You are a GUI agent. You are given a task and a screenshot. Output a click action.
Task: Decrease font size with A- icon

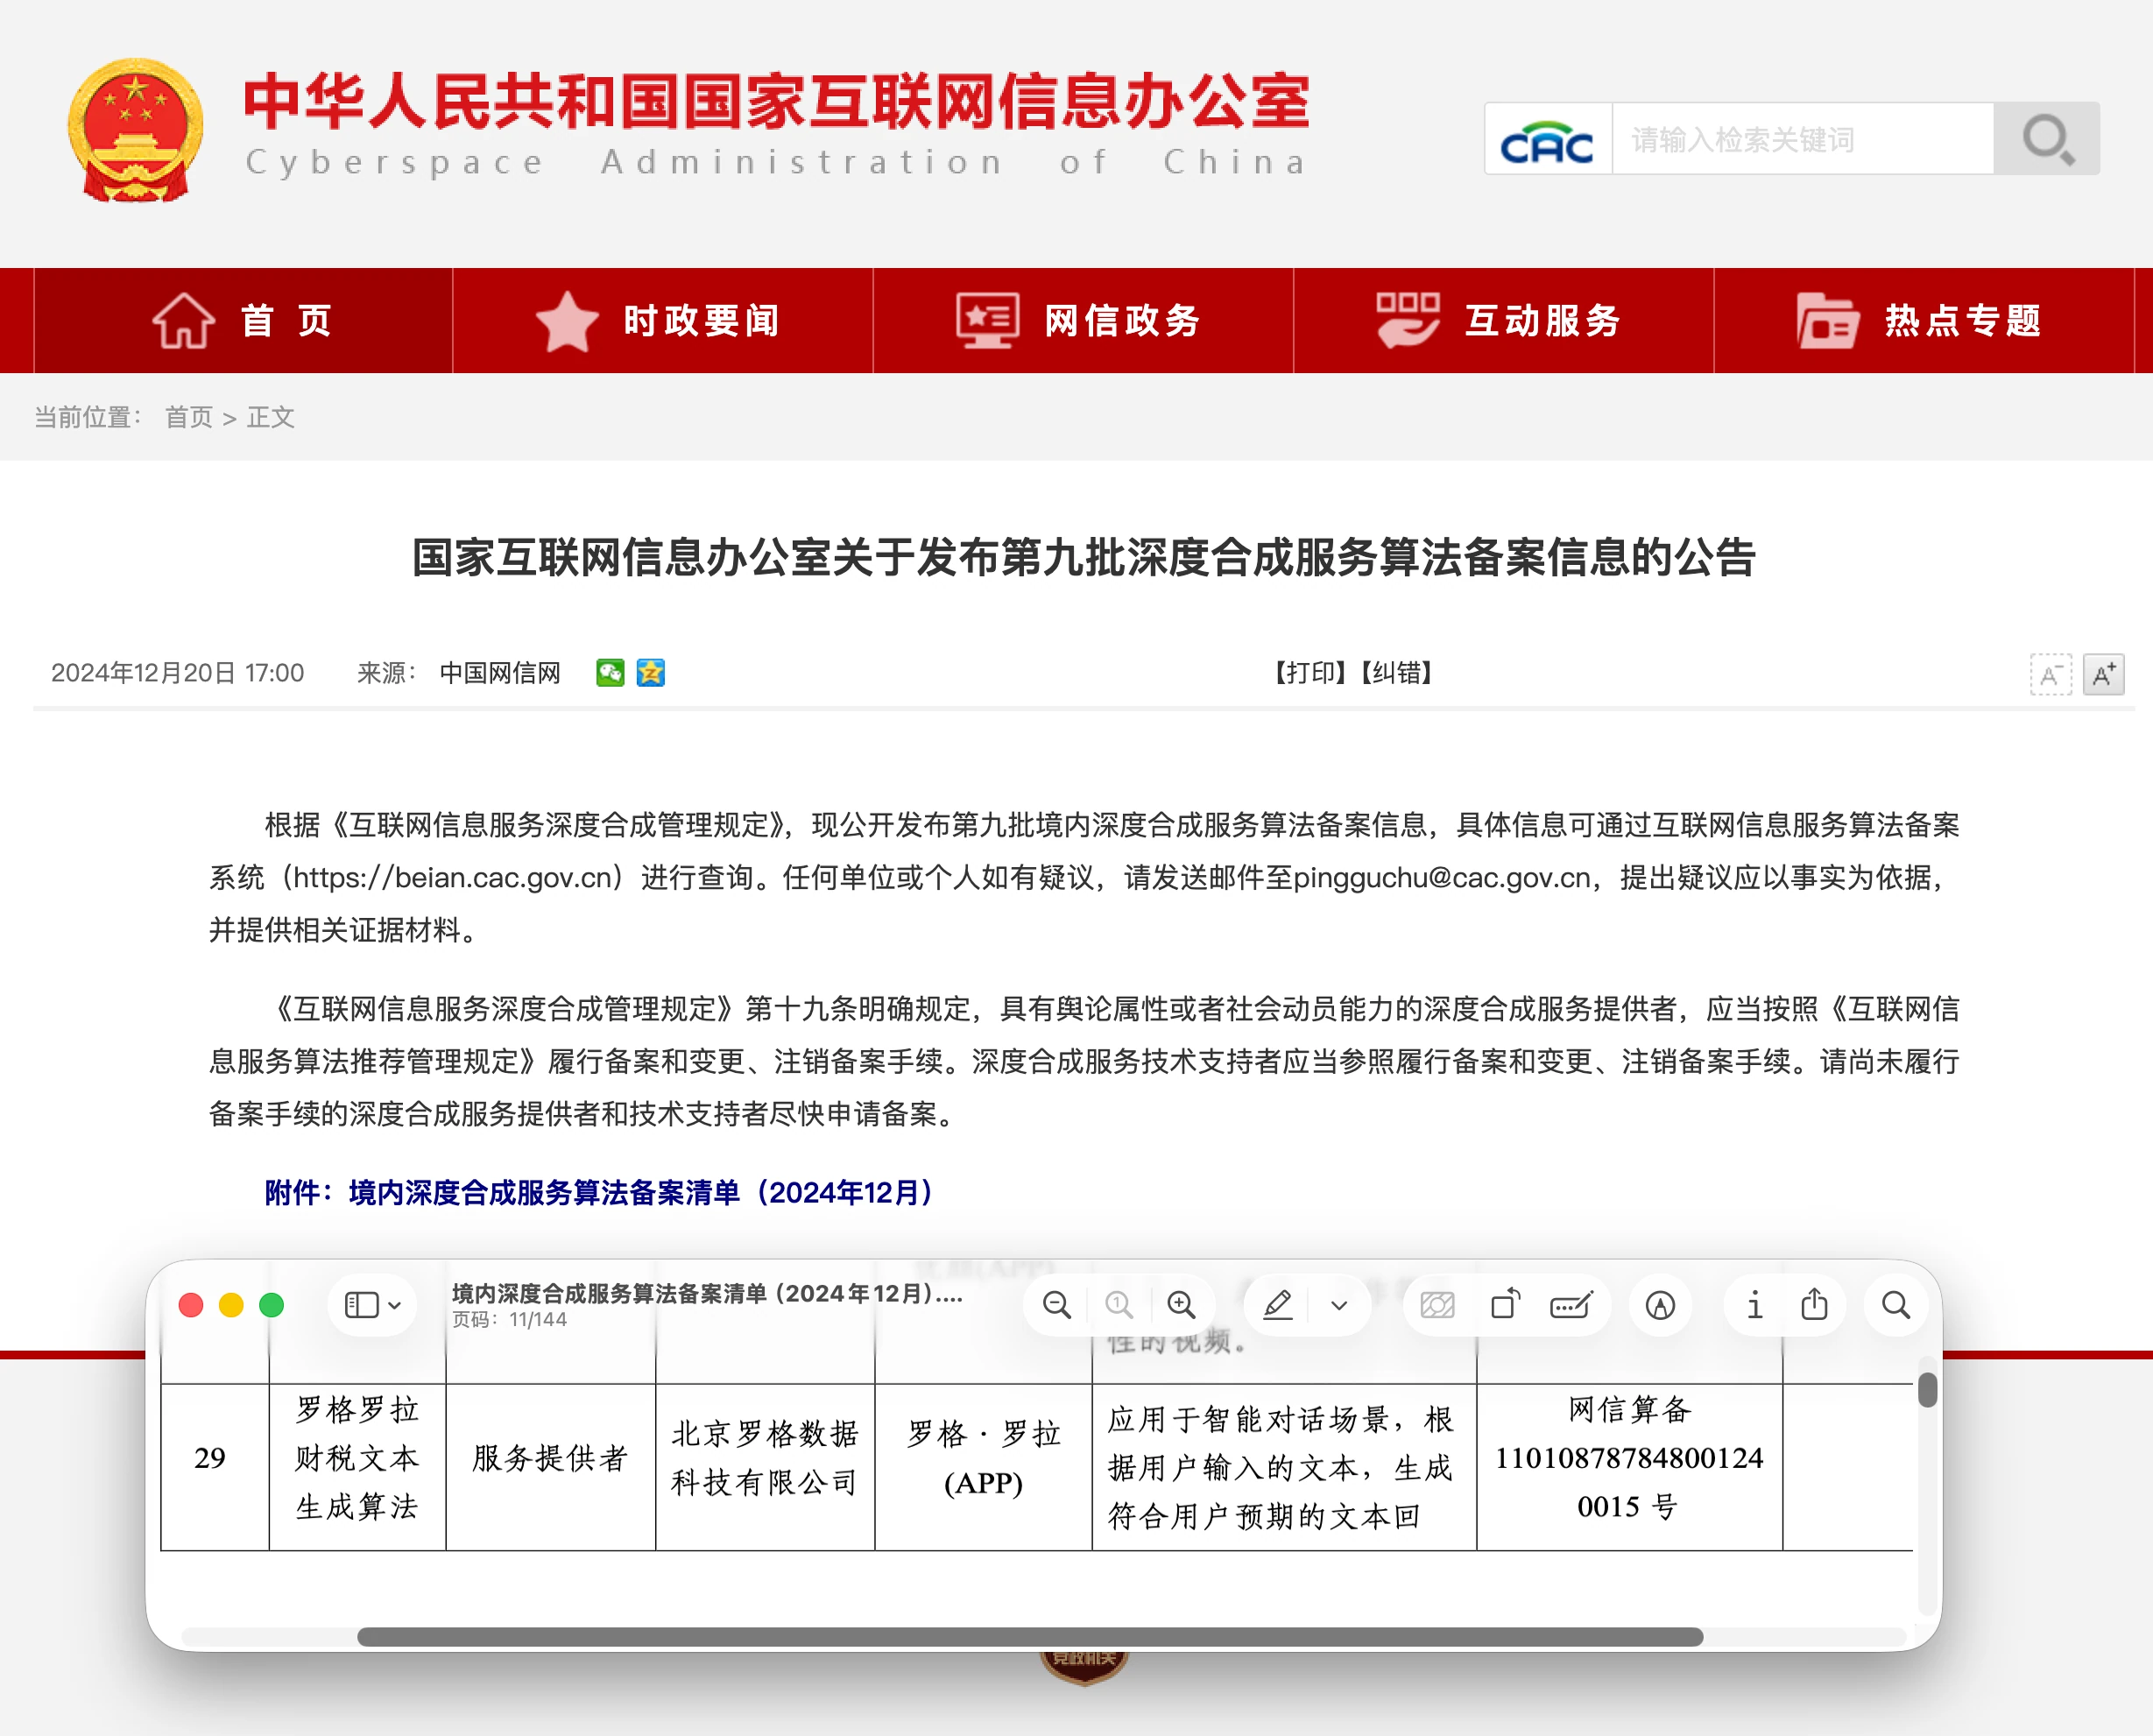pyautogui.click(x=2050, y=675)
